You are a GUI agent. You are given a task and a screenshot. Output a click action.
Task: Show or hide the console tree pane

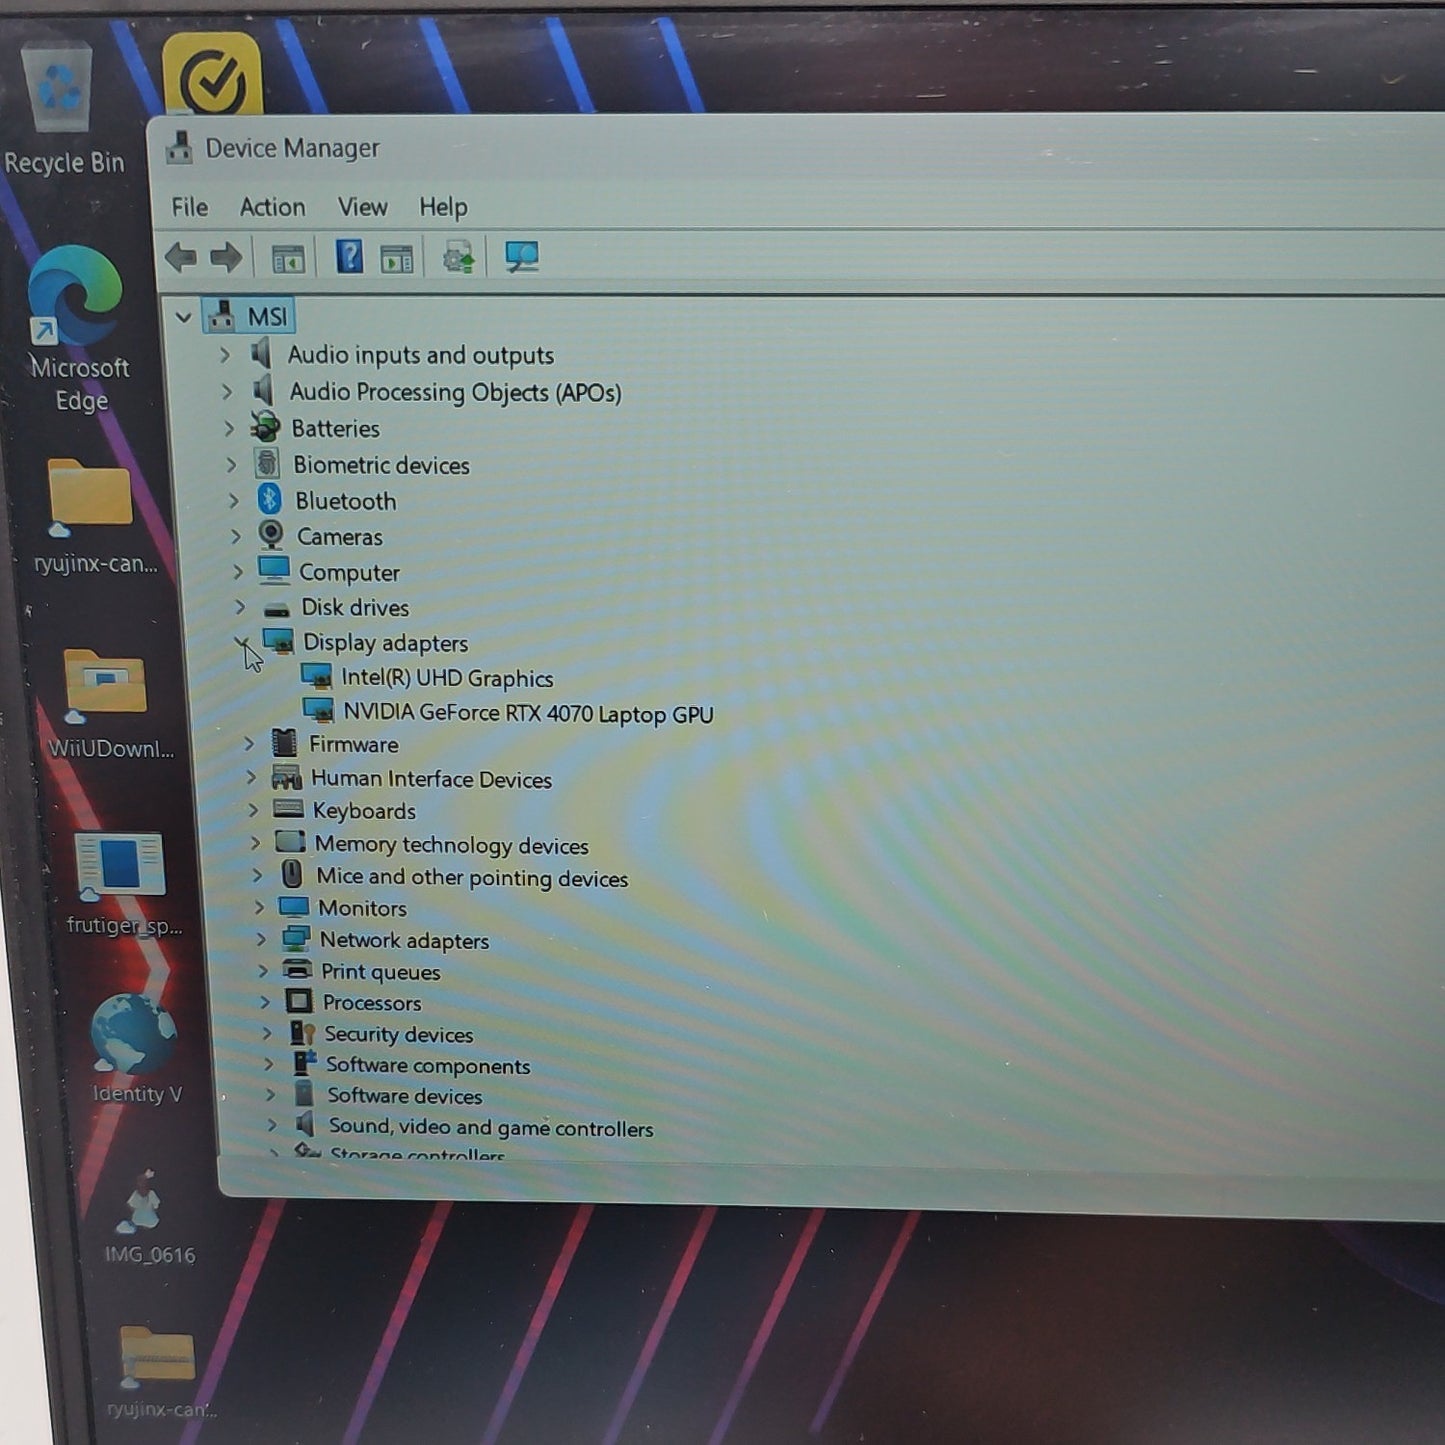(288, 259)
